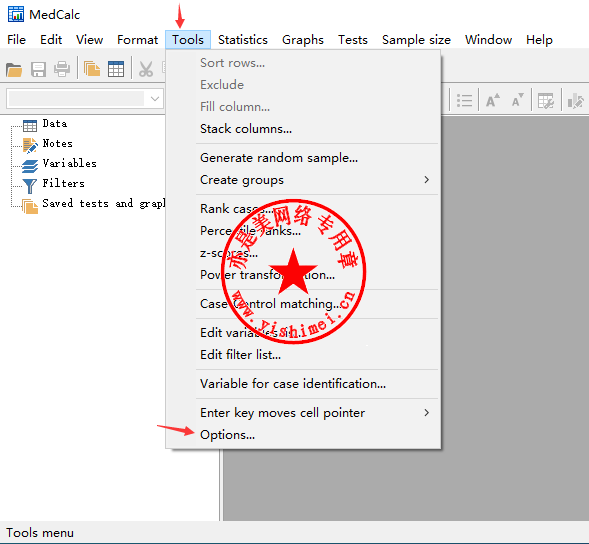
Task: Click the spreadsheet grid icon in toolbar
Action: pyautogui.click(x=116, y=69)
